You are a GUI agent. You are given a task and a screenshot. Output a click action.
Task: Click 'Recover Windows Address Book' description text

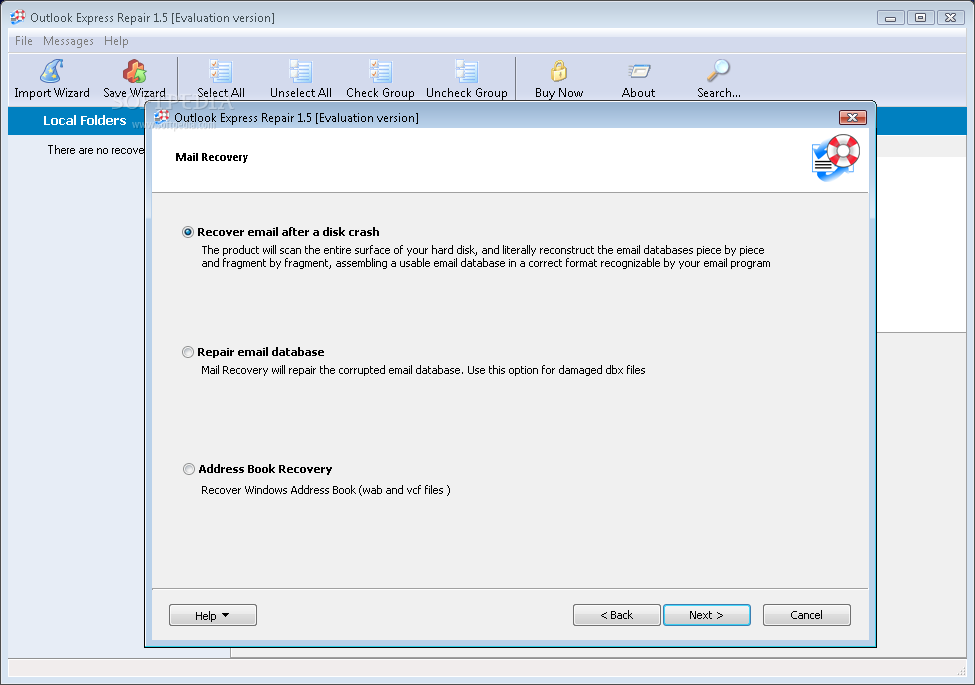click(326, 490)
